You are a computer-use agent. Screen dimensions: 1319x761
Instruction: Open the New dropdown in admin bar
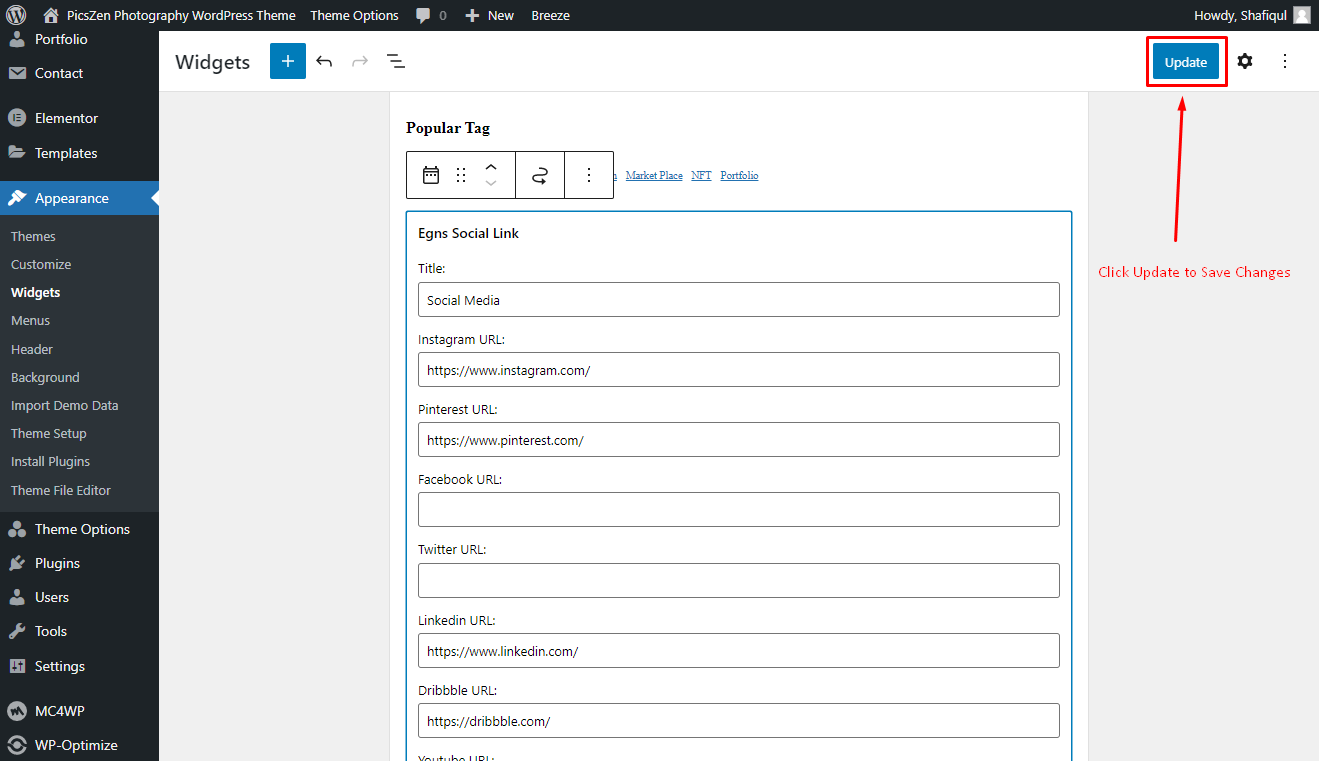490,15
